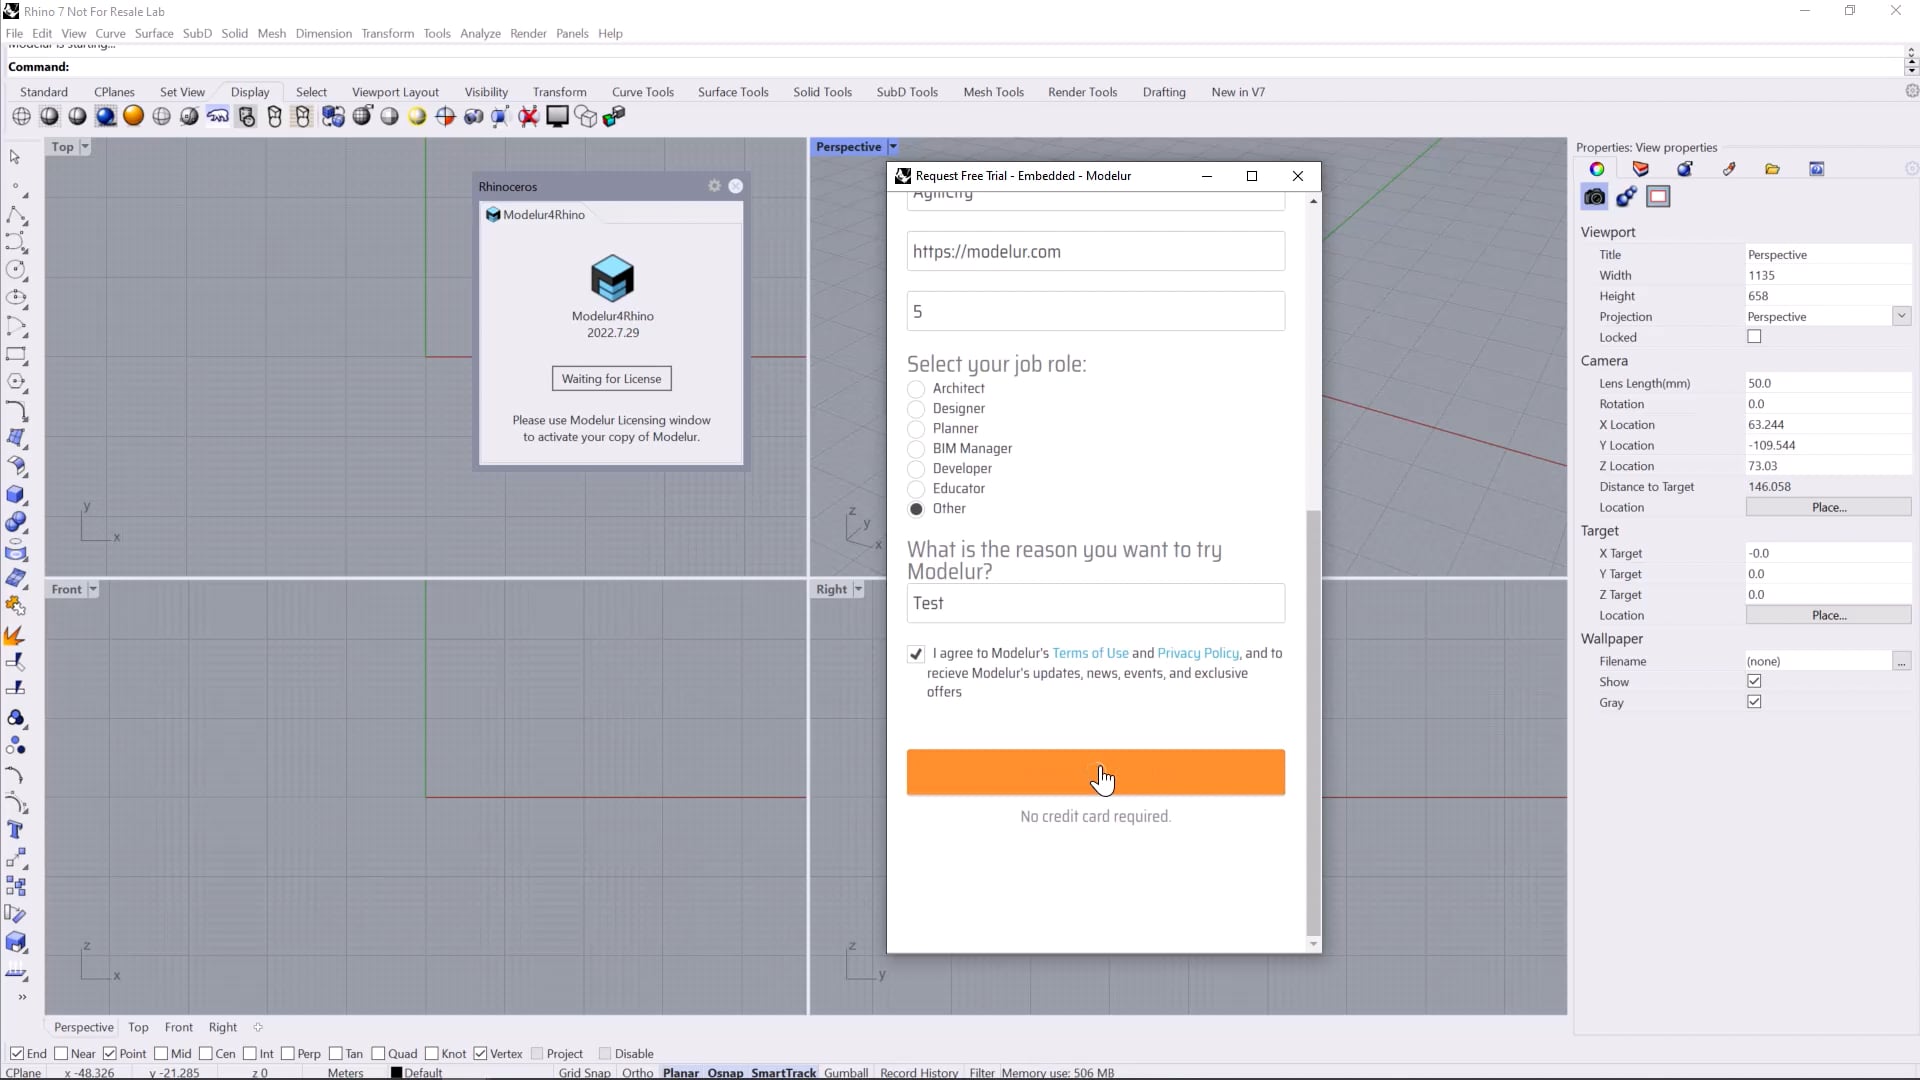Toggle the Locked viewport checkbox
Screen dimensions: 1920x1080
coord(1754,337)
